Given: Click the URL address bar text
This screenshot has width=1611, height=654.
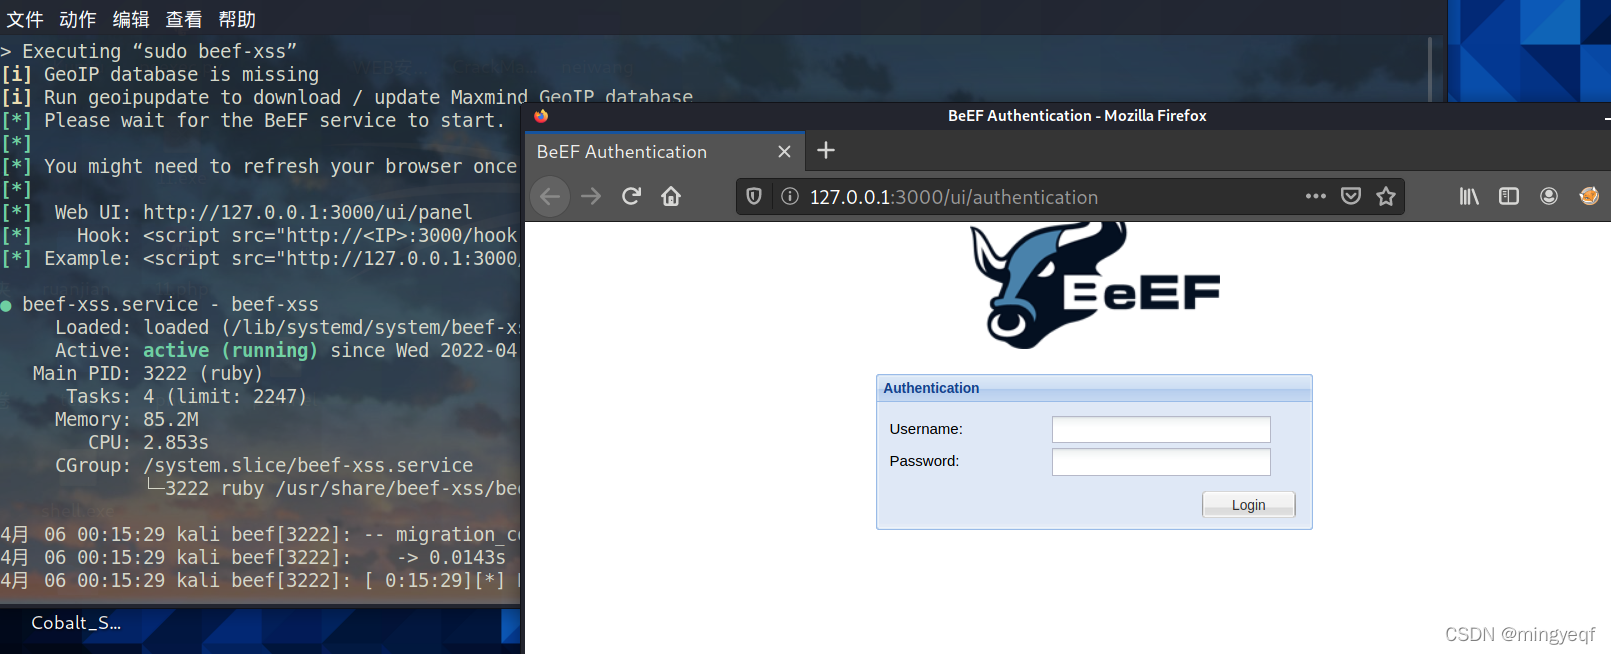Looking at the screenshot, I should coord(953,197).
